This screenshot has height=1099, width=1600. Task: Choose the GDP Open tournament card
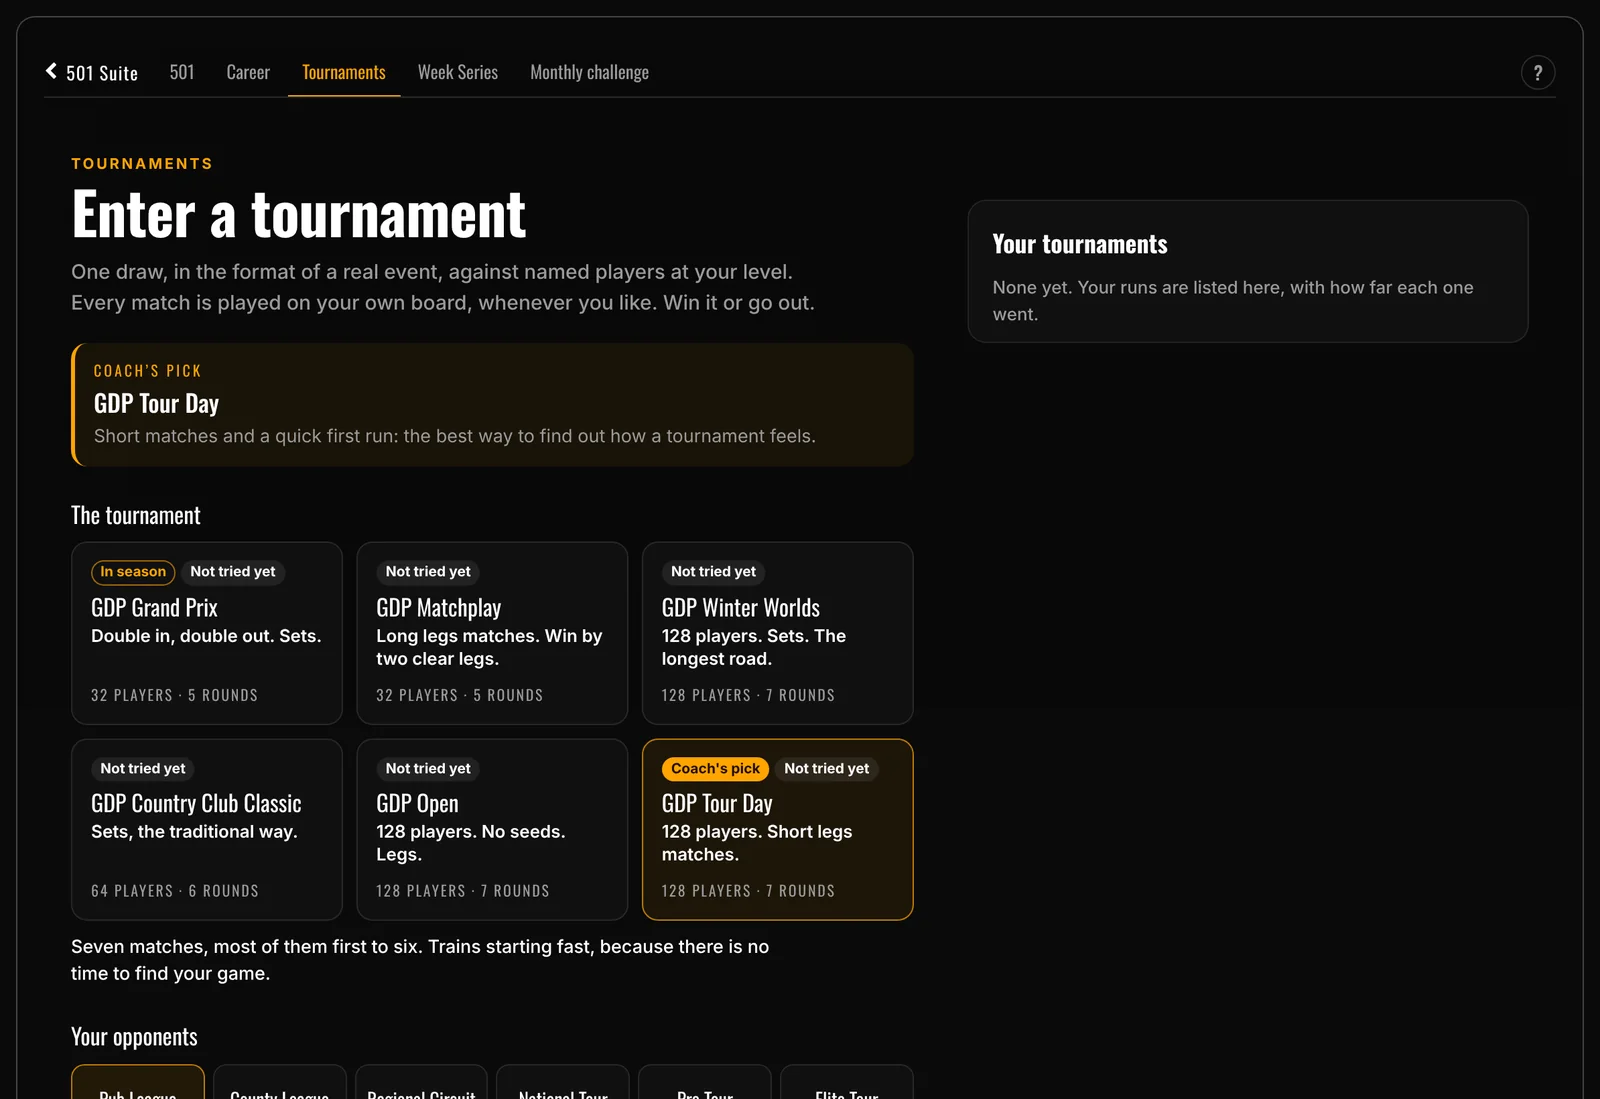click(492, 830)
